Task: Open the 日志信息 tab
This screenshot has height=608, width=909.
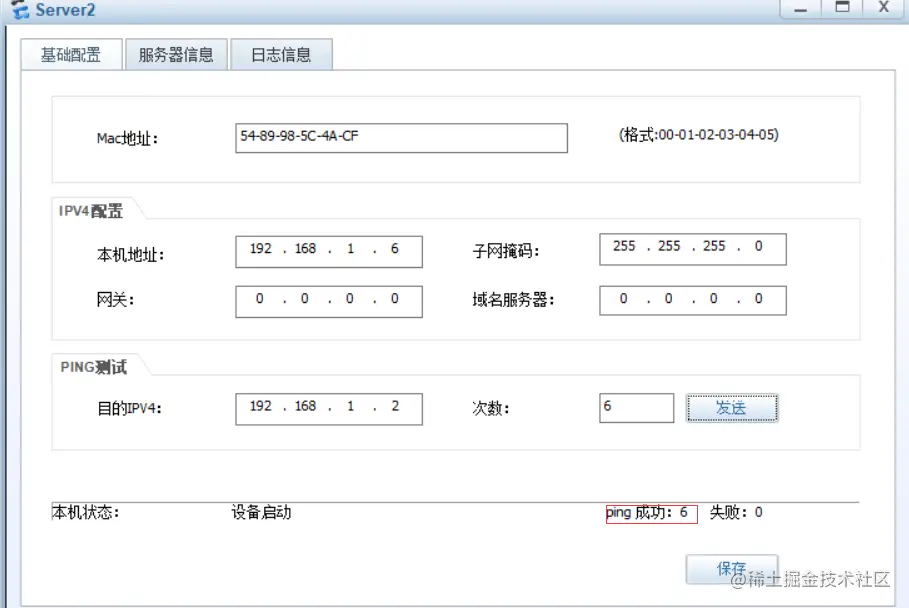Action: pyautogui.click(x=281, y=54)
